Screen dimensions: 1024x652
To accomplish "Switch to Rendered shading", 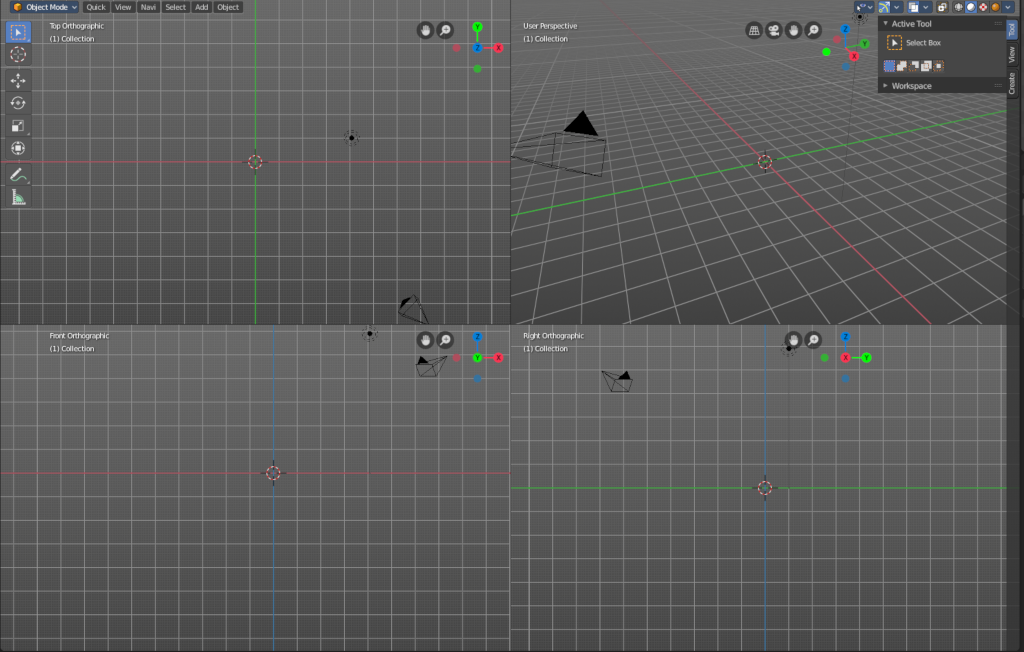I will coord(996,7).
